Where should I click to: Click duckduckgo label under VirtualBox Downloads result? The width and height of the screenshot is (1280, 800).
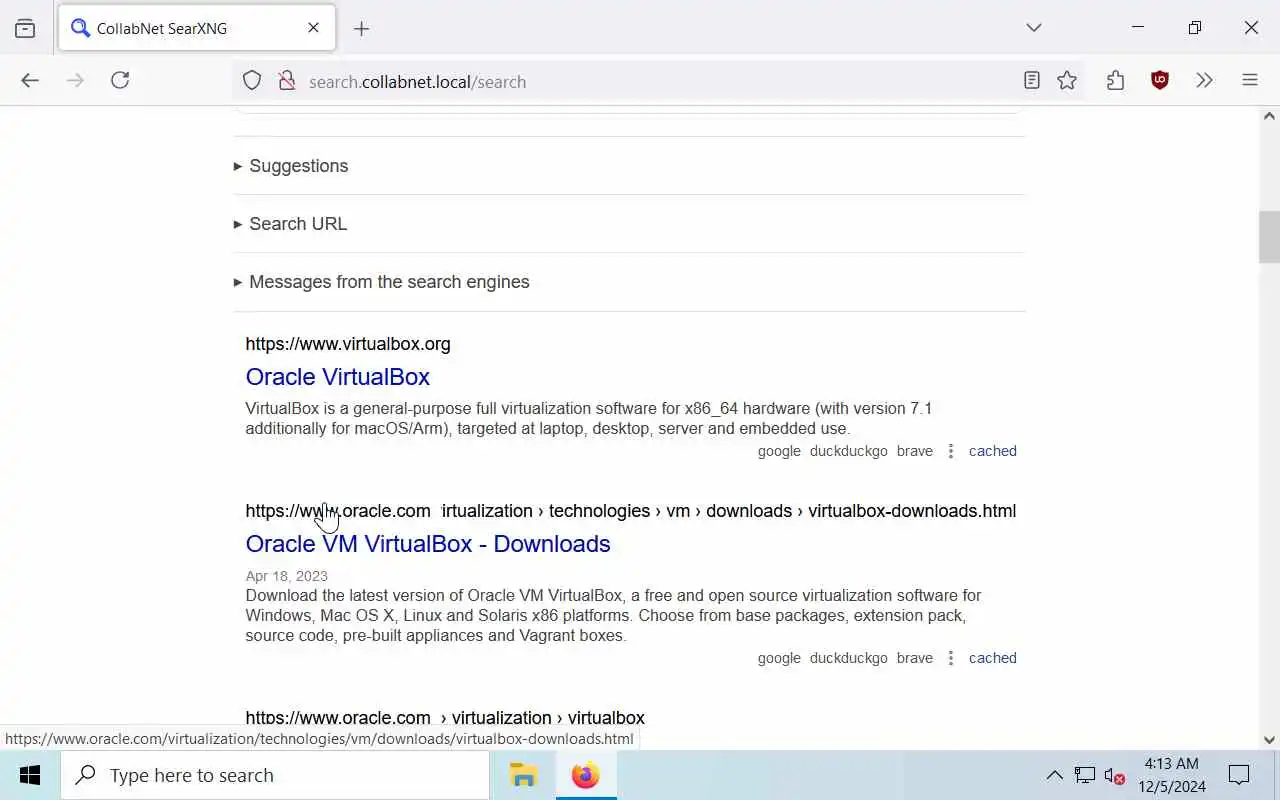pos(849,658)
